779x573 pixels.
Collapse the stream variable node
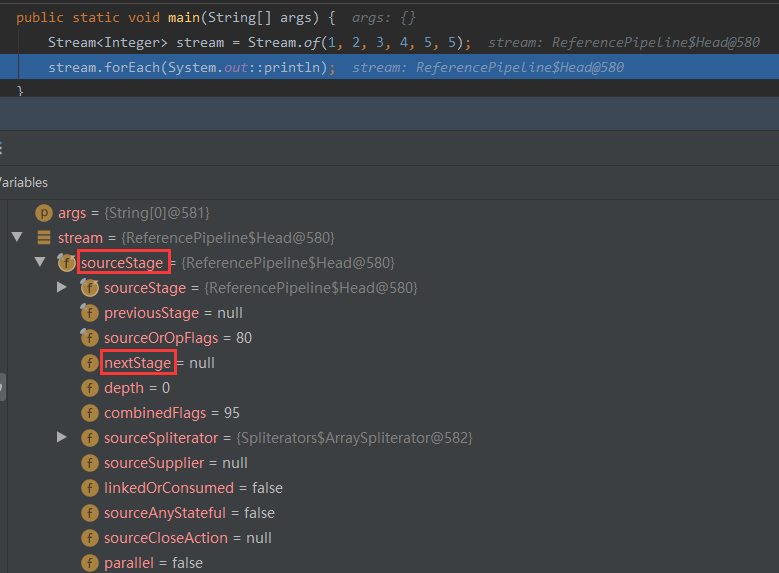pyautogui.click(x=17, y=237)
